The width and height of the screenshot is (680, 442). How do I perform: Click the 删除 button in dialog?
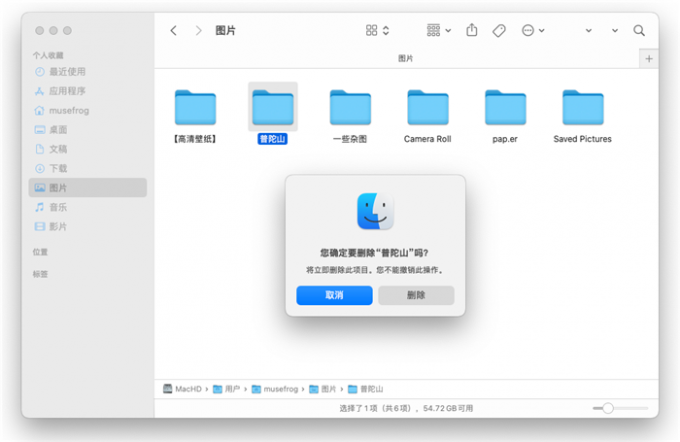coord(416,295)
